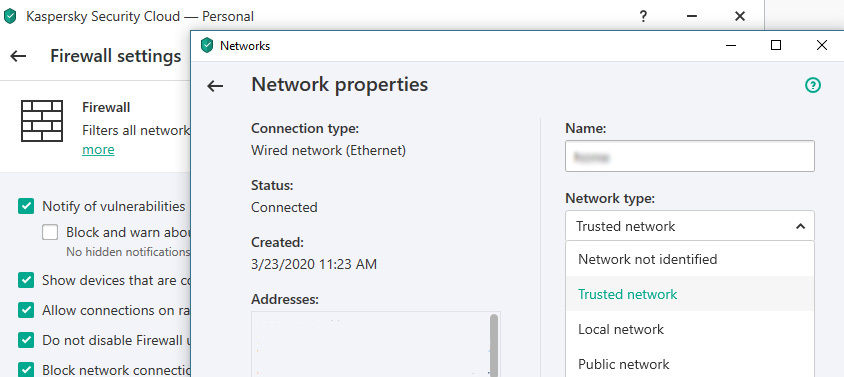The image size is (844, 377).
Task: Close the Networks window
Action: click(x=821, y=45)
